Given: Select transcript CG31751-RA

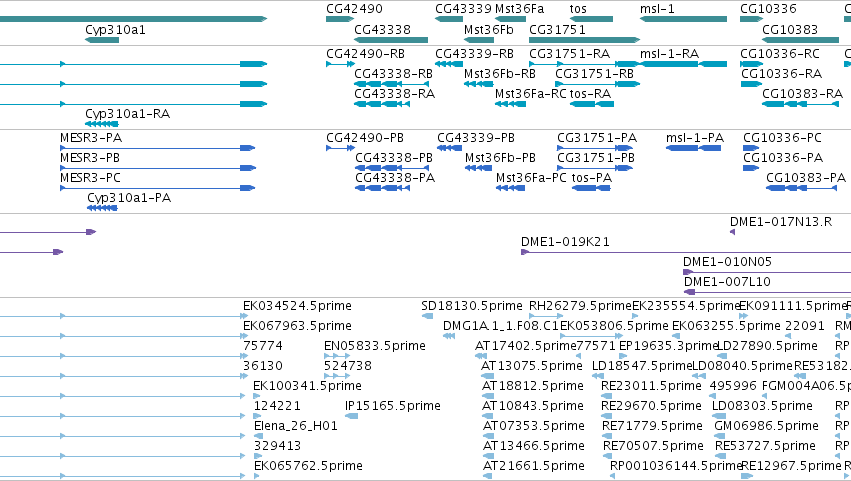Looking at the screenshot, I should (569, 54).
